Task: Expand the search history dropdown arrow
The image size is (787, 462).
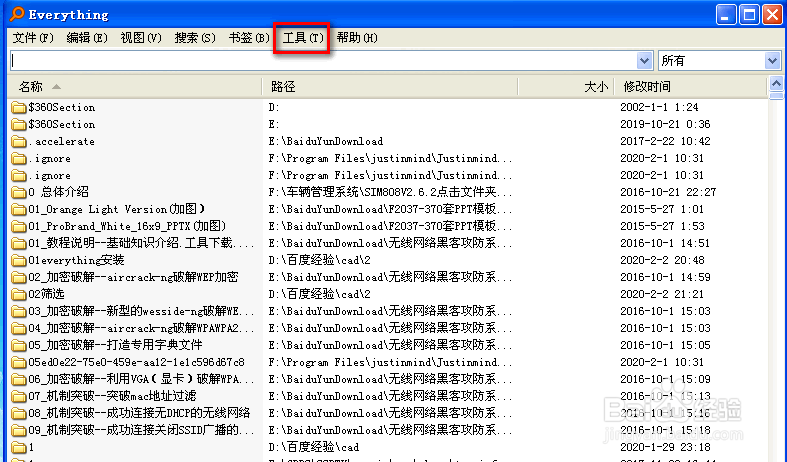Action: pos(644,61)
